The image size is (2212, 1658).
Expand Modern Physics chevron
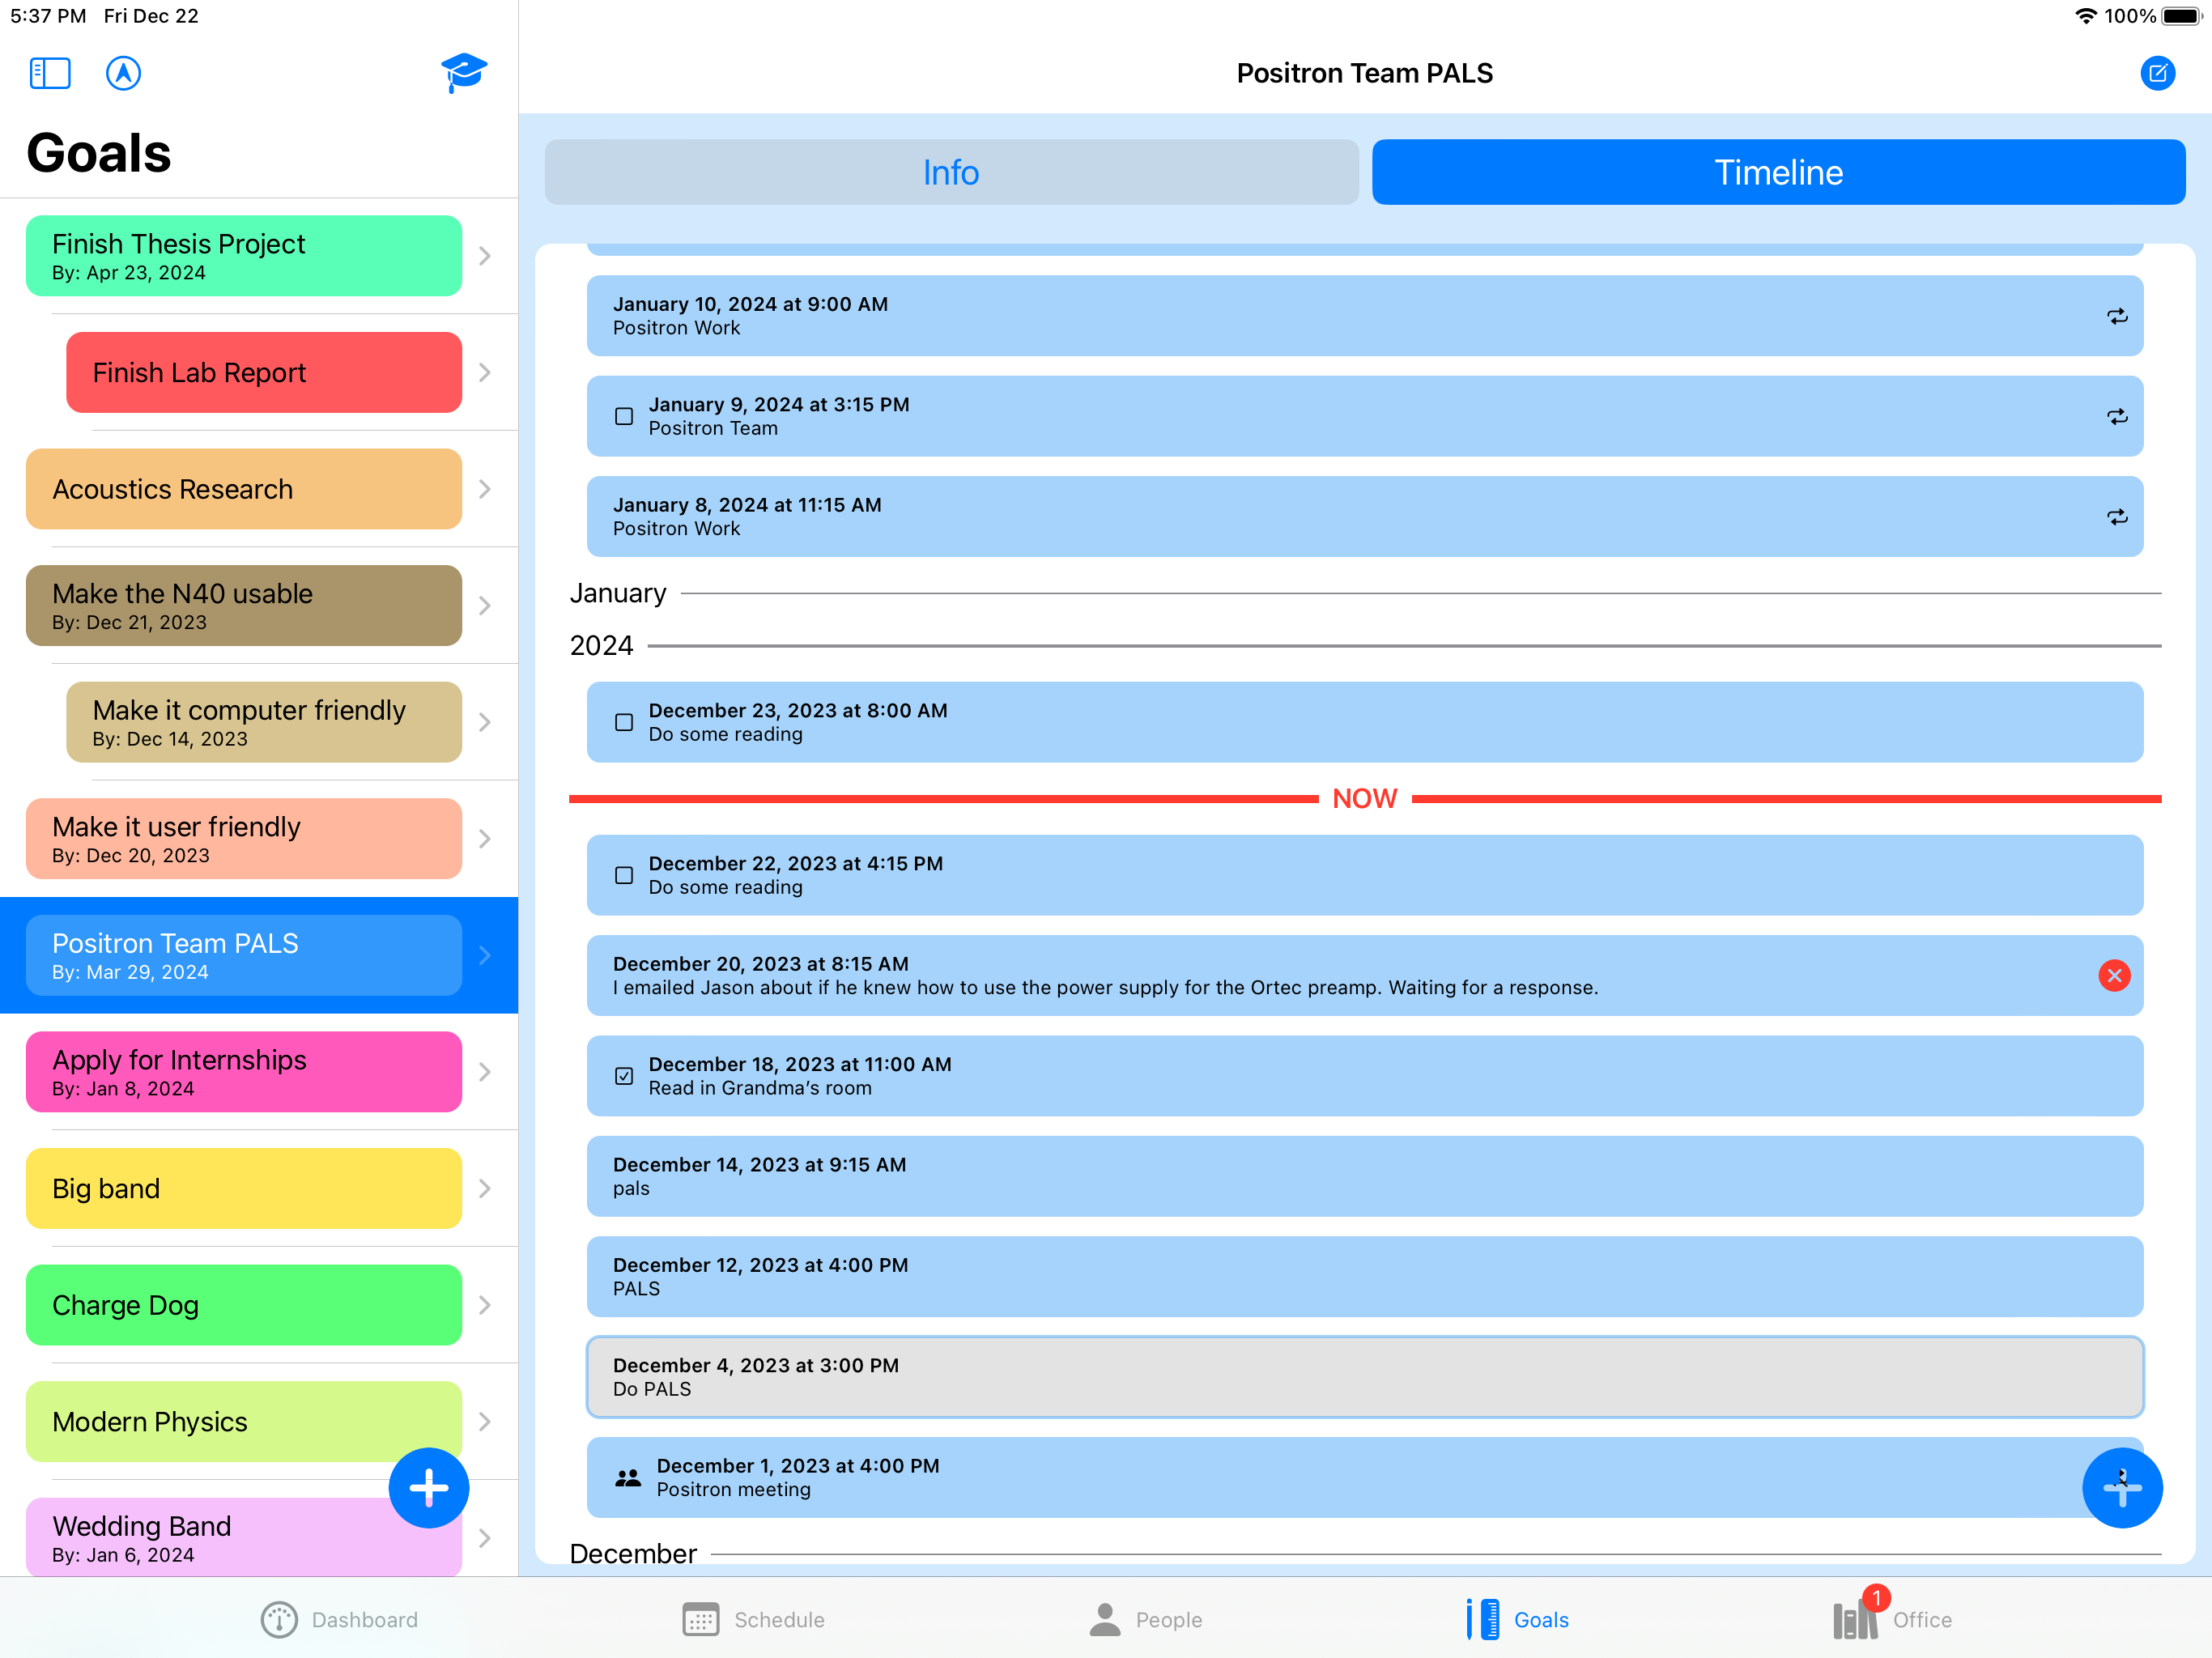tap(485, 1421)
